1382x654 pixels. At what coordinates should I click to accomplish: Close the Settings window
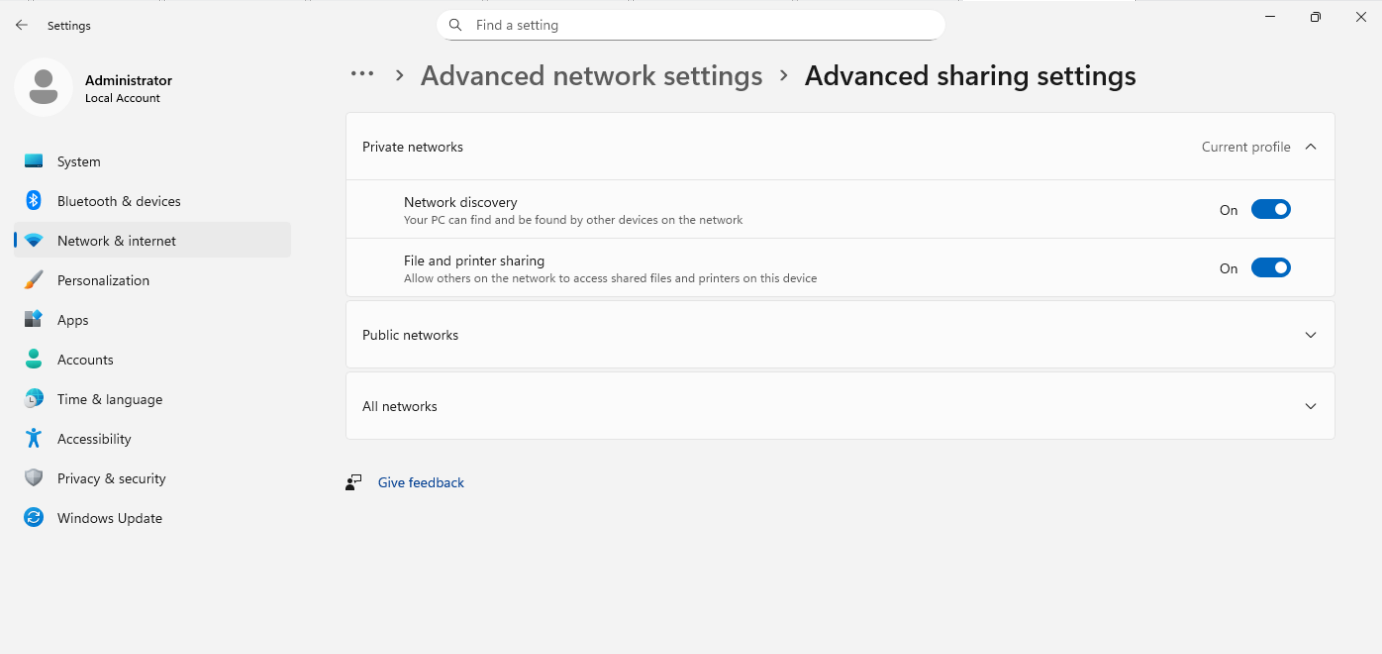[1360, 17]
